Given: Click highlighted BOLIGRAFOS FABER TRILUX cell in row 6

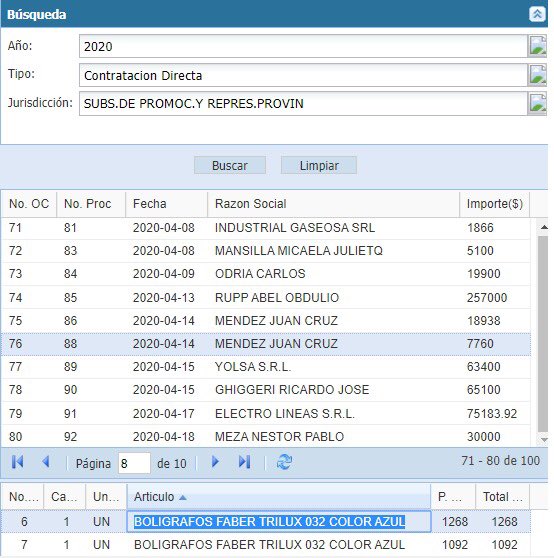Looking at the screenshot, I should click(279, 522).
